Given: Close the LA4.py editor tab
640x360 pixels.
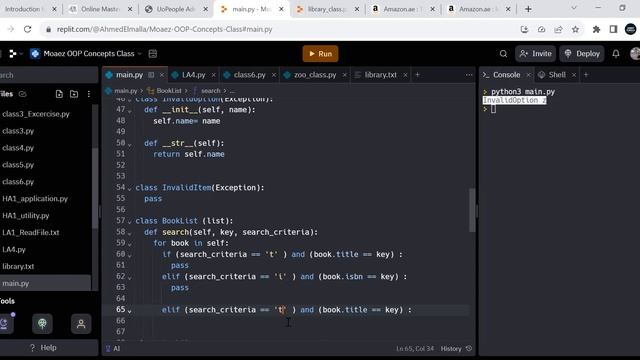Looking at the screenshot, I should [x=213, y=75].
